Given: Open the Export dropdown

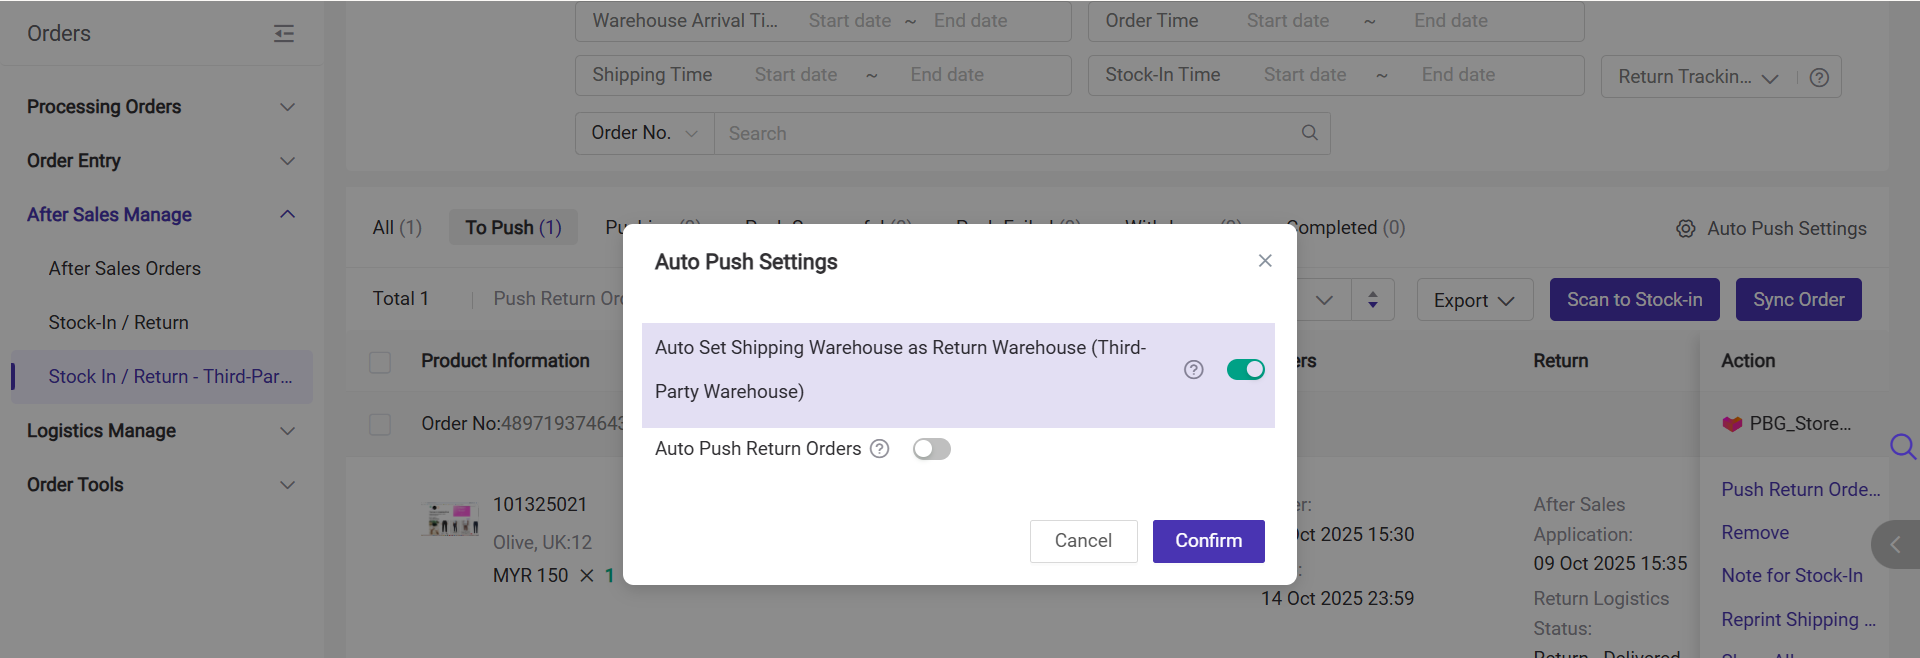Looking at the screenshot, I should pyautogui.click(x=1474, y=300).
